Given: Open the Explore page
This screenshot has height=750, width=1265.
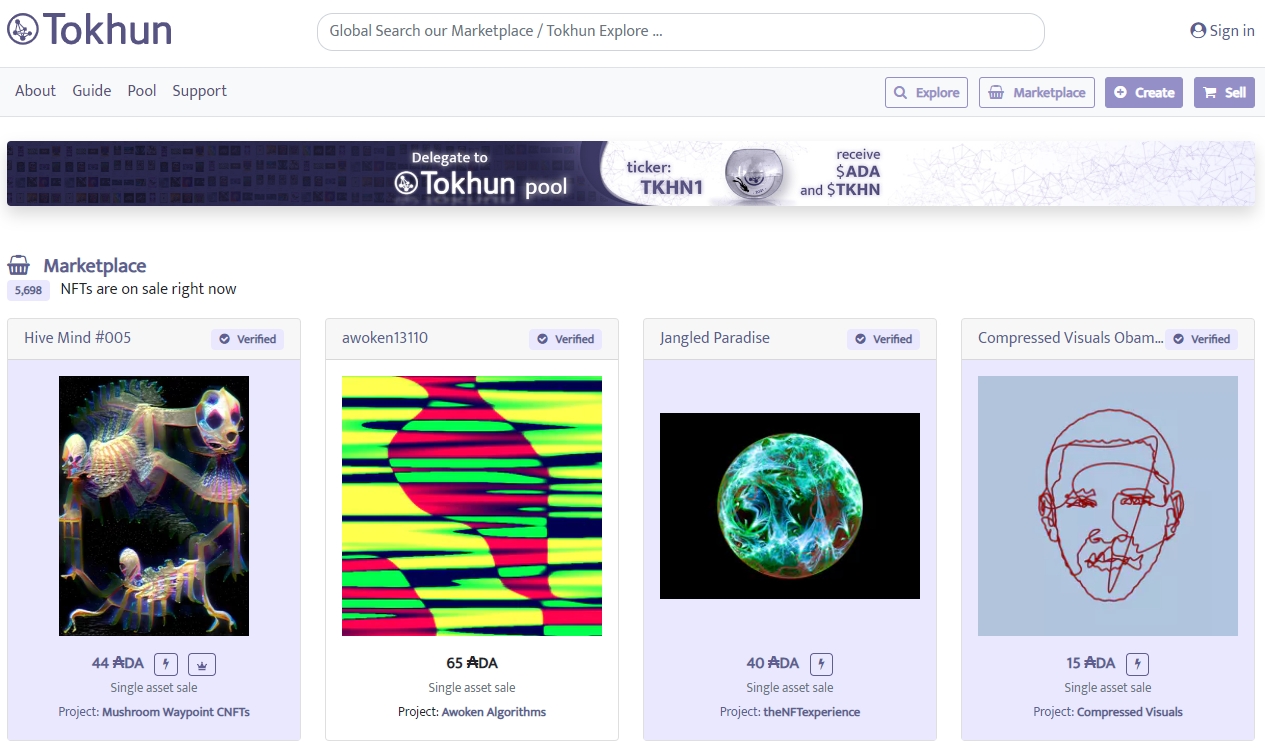Looking at the screenshot, I should point(925,92).
